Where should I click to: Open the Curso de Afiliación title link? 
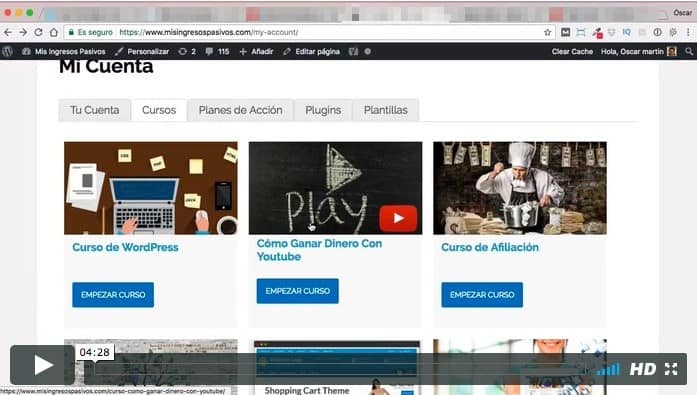tap(490, 247)
